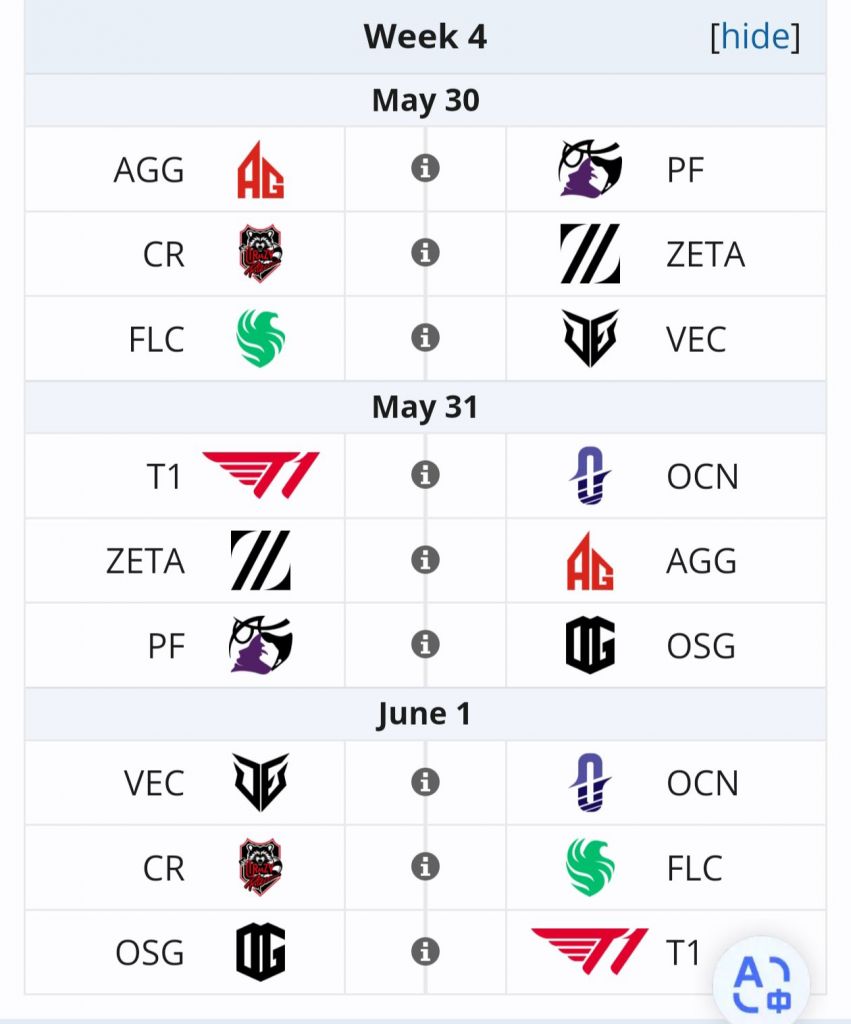The width and height of the screenshot is (851, 1024).
Task: Click the VEC team name on June 1
Action: 154,783
